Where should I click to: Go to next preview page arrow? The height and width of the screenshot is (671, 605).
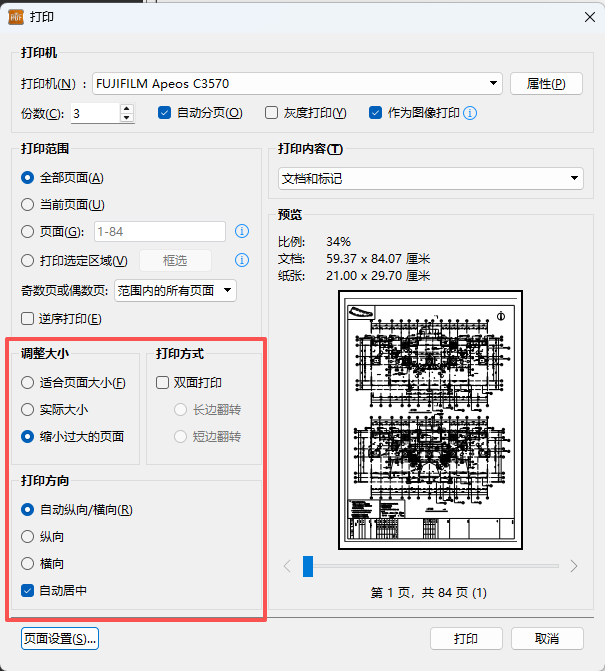pyautogui.click(x=574, y=566)
